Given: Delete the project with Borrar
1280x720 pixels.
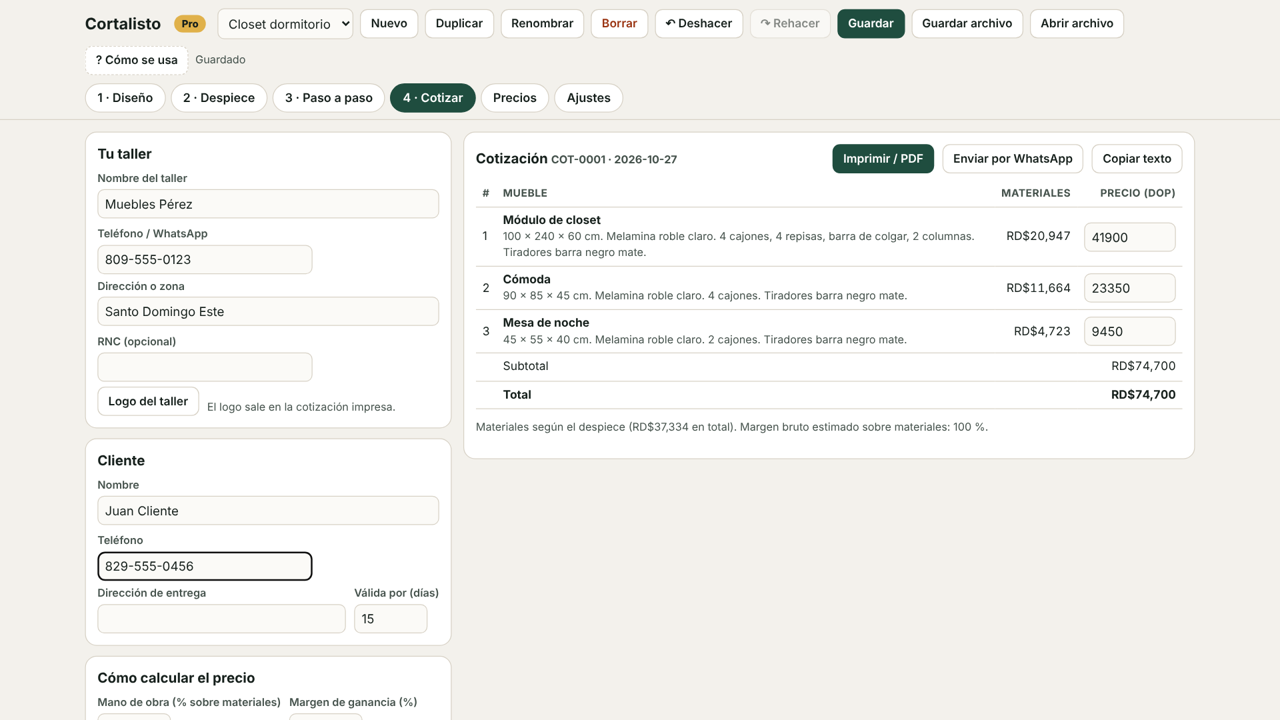Looking at the screenshot, I should [x=619, y=23].
